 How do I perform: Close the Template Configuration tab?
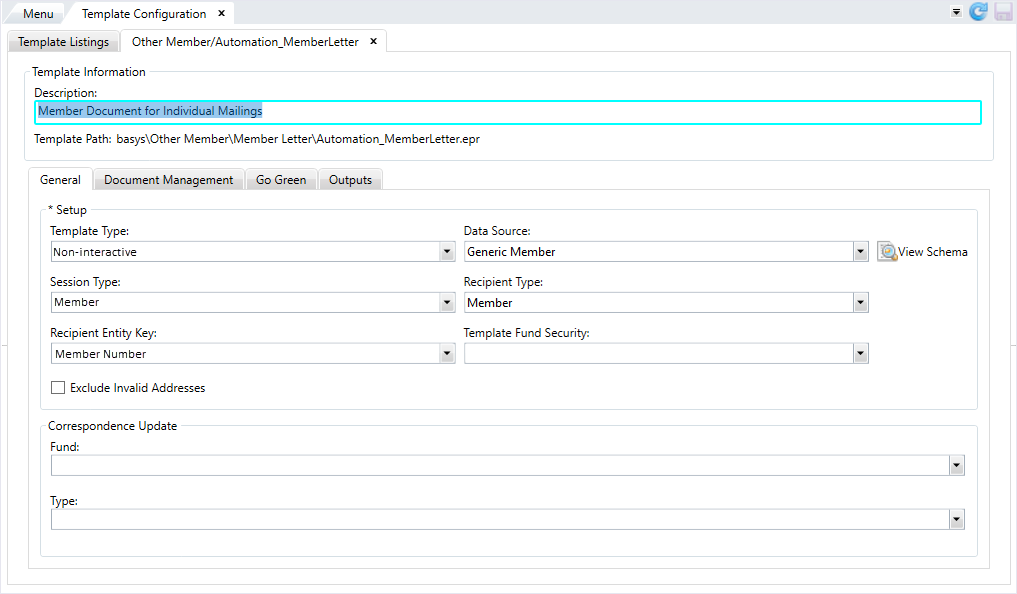tap(222, 14)
